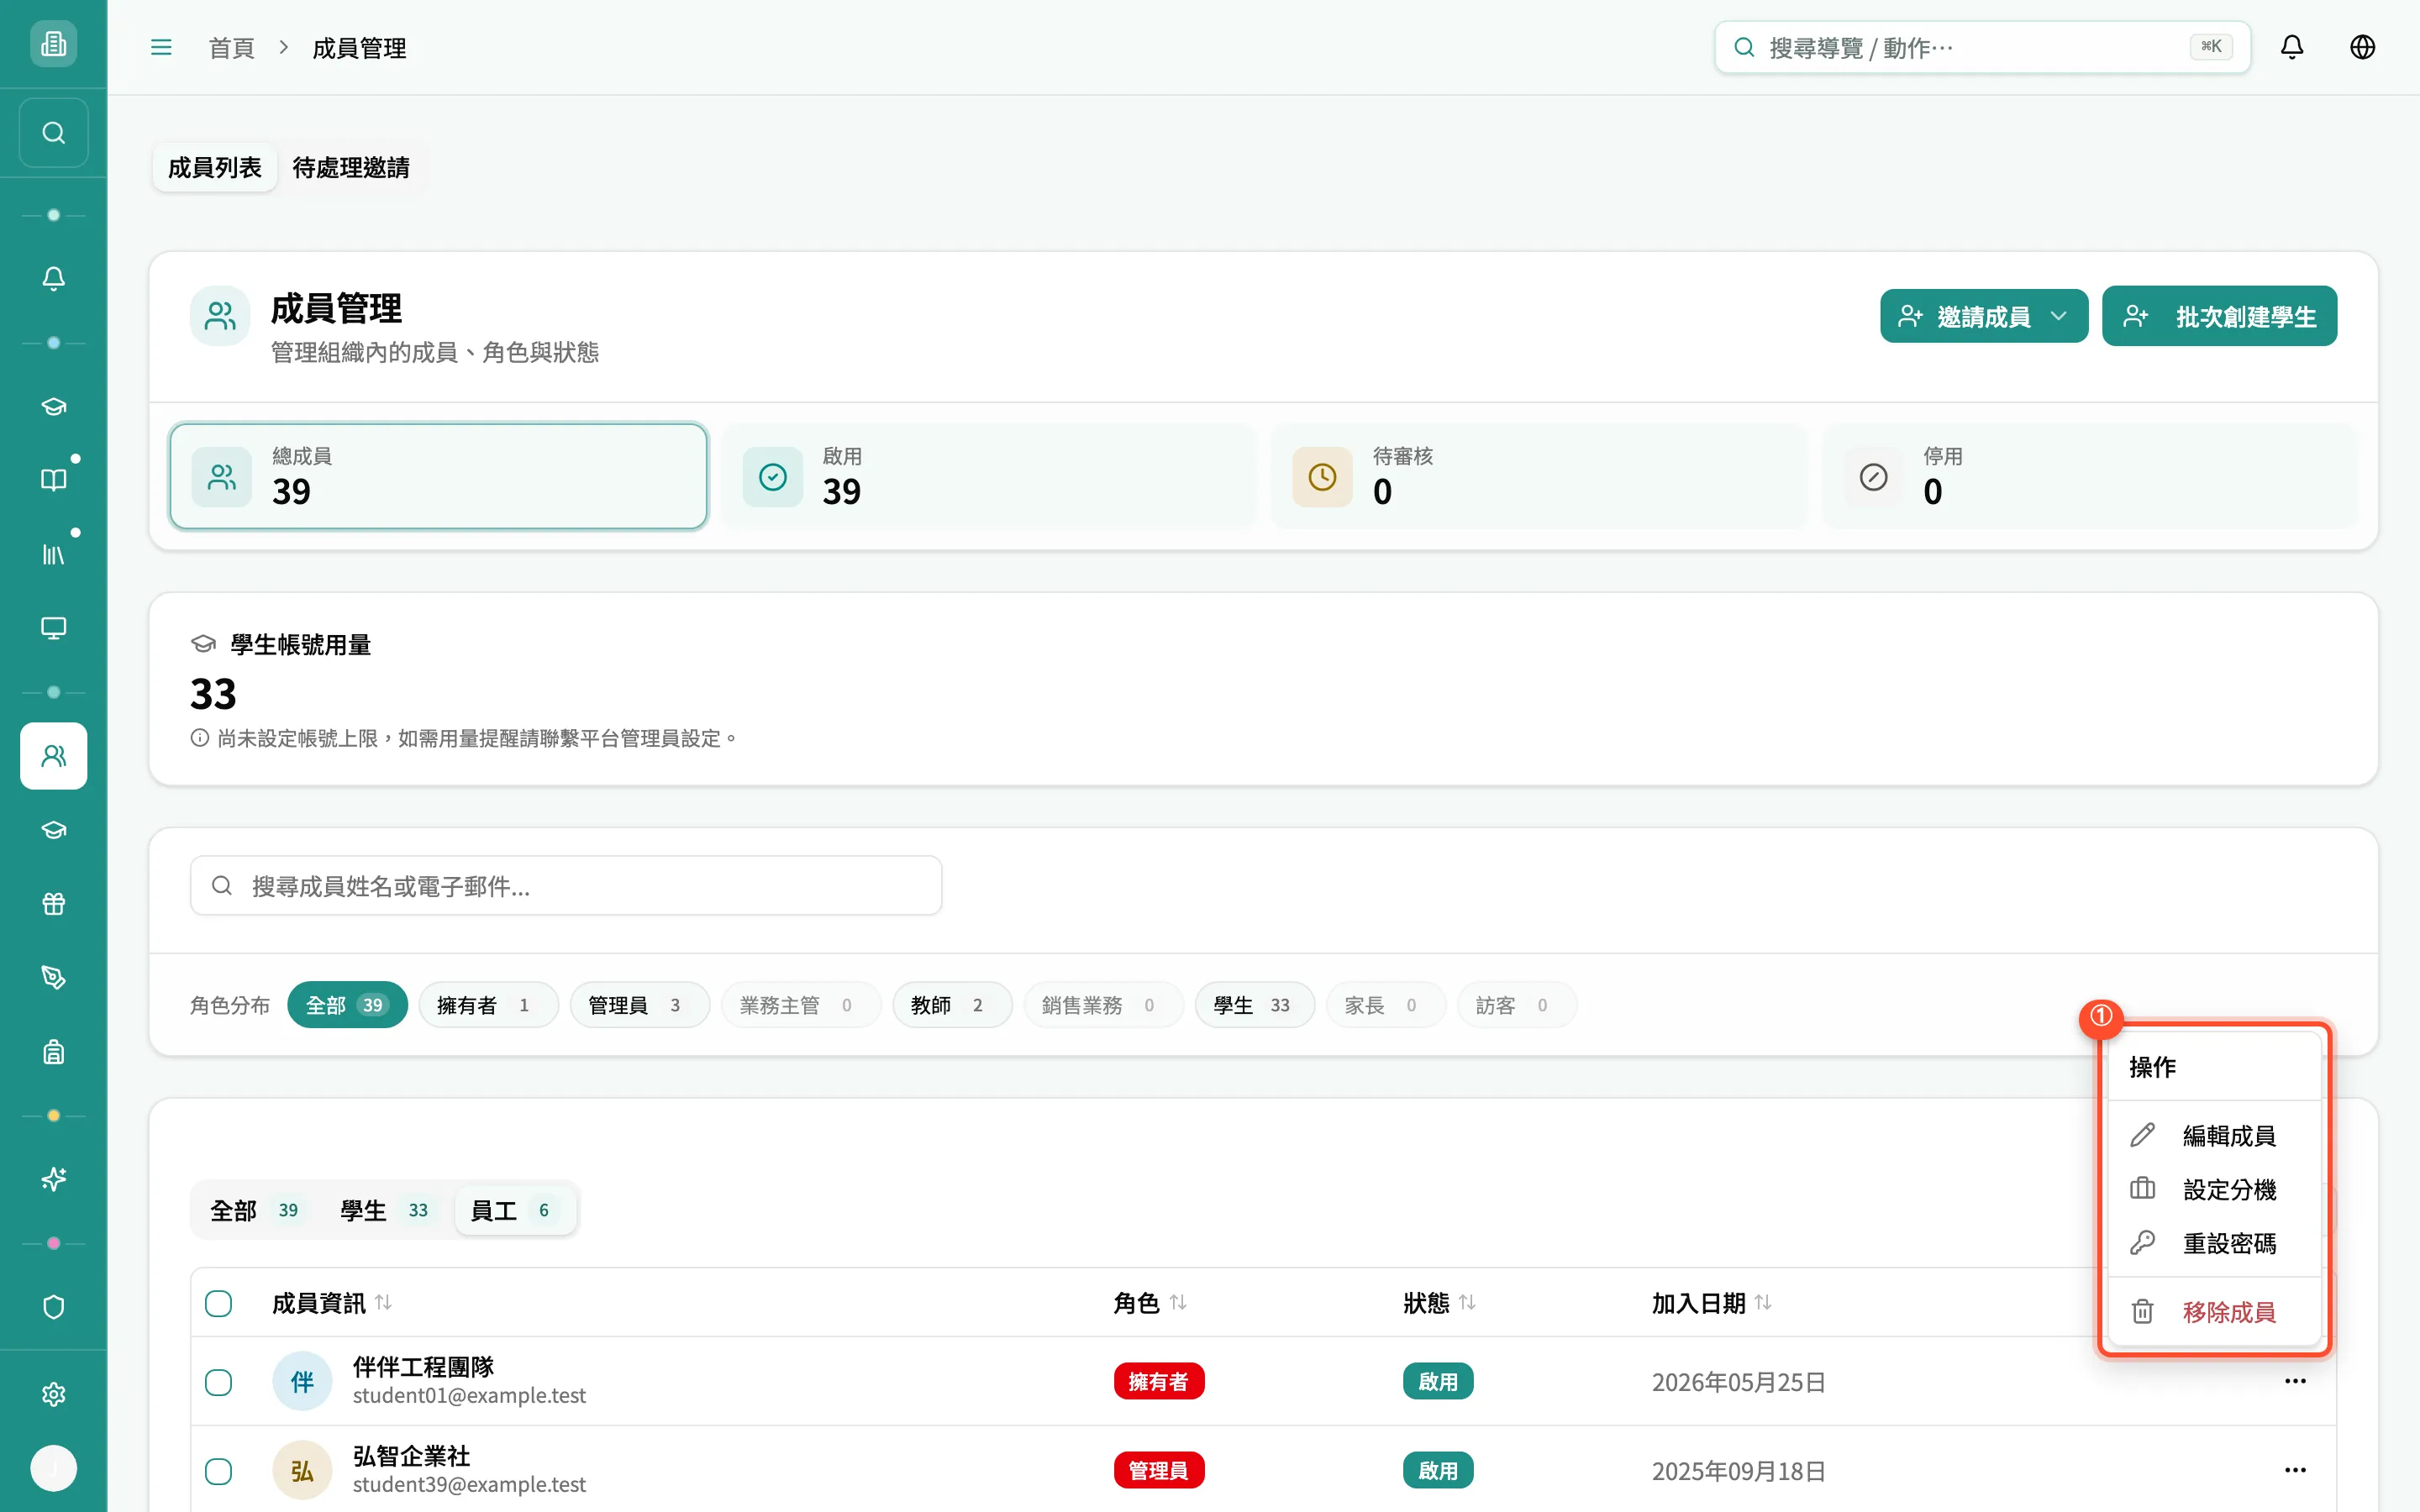Open the sidebar notifications bell

click(x=53, y=279)
